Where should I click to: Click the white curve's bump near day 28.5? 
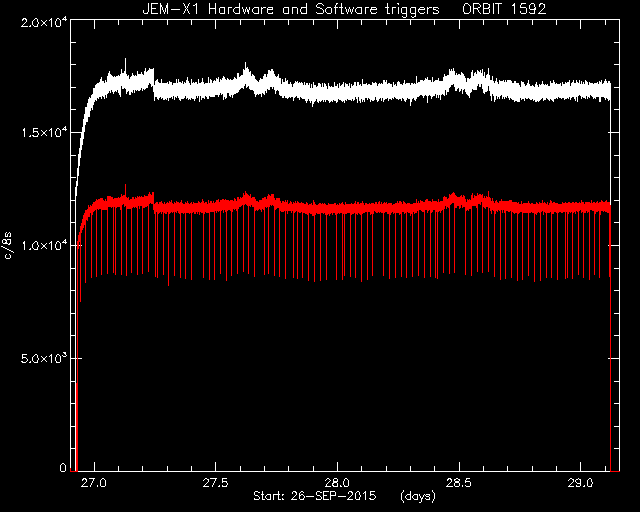coord(452,78)
